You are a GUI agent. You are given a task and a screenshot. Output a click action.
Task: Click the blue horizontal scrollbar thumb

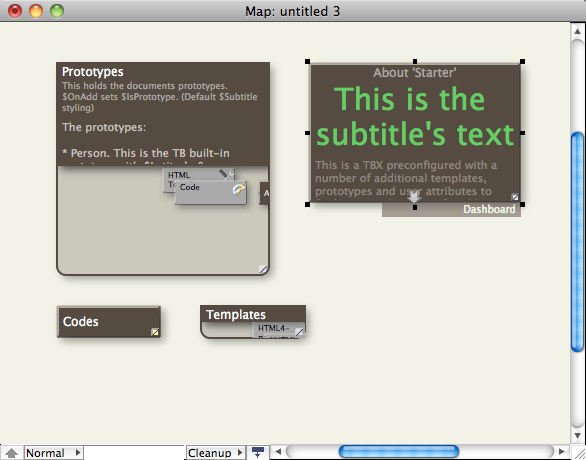[x=399, y=451]
